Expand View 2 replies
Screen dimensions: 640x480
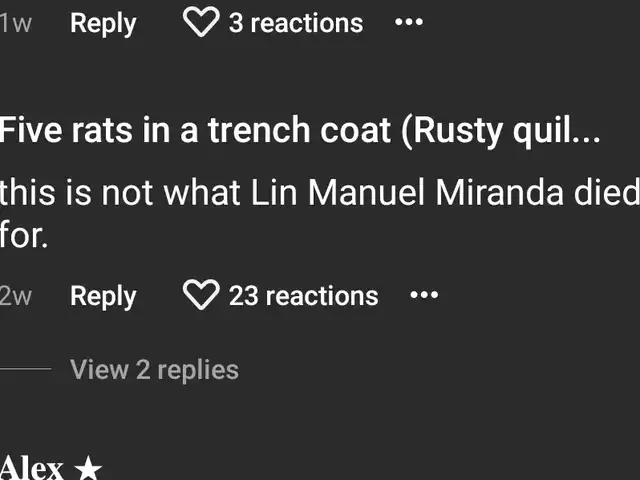[x=154, y=370]
